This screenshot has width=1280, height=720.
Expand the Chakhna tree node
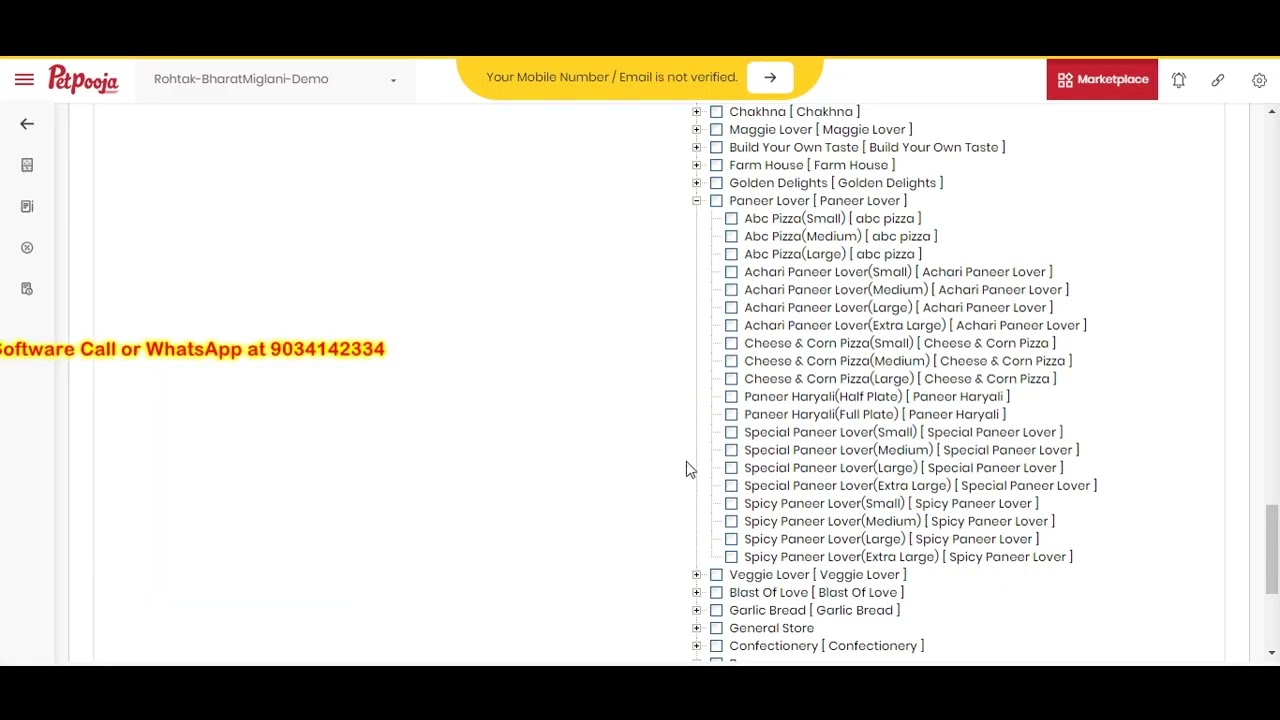tap(697, 112)
